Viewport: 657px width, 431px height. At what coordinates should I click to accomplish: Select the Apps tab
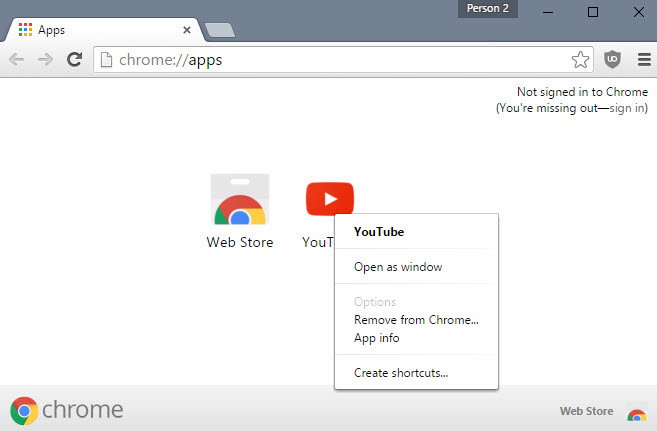[x=103, y=30]
